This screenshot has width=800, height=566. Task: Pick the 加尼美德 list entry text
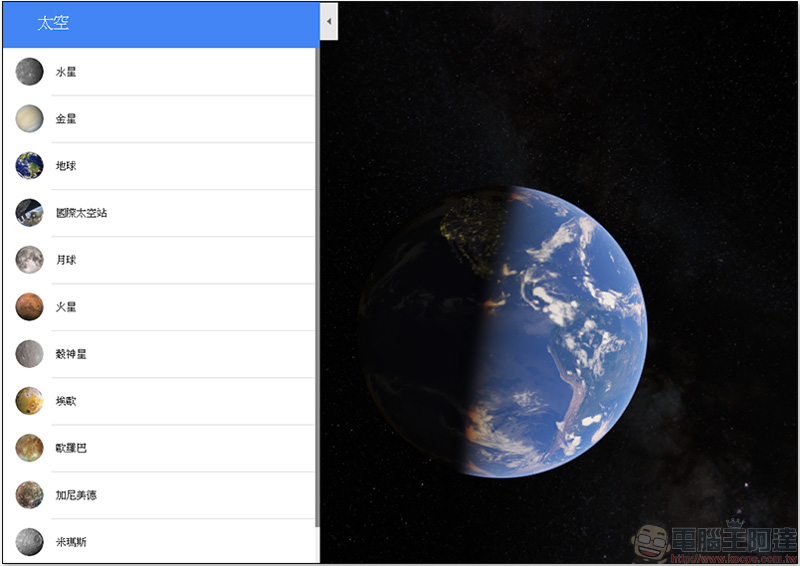pos(76,495)
